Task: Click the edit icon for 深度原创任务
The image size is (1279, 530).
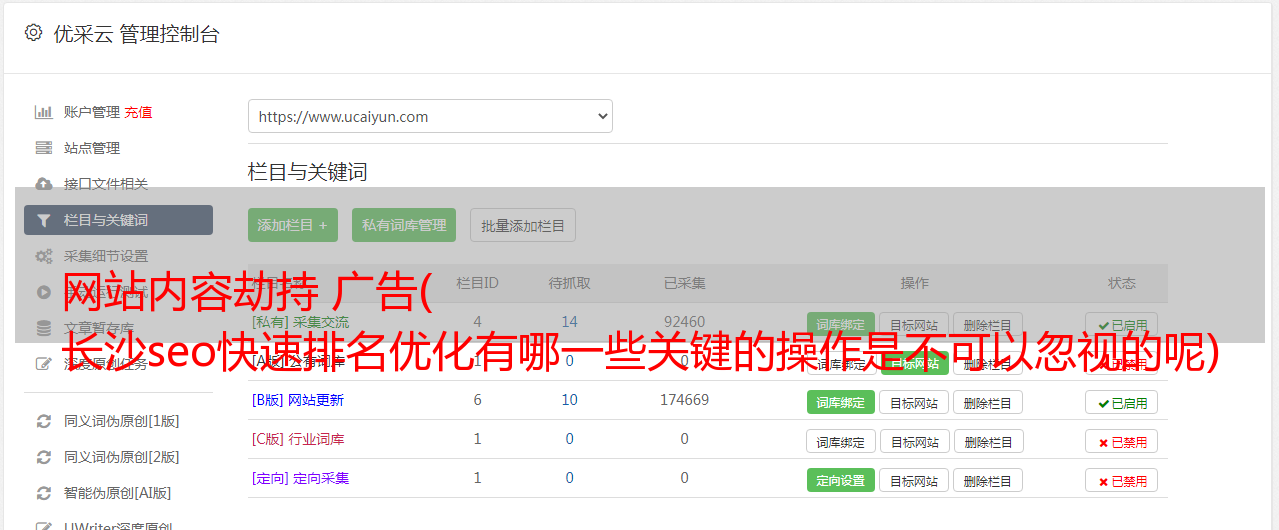Action: [x=44, y=364]
